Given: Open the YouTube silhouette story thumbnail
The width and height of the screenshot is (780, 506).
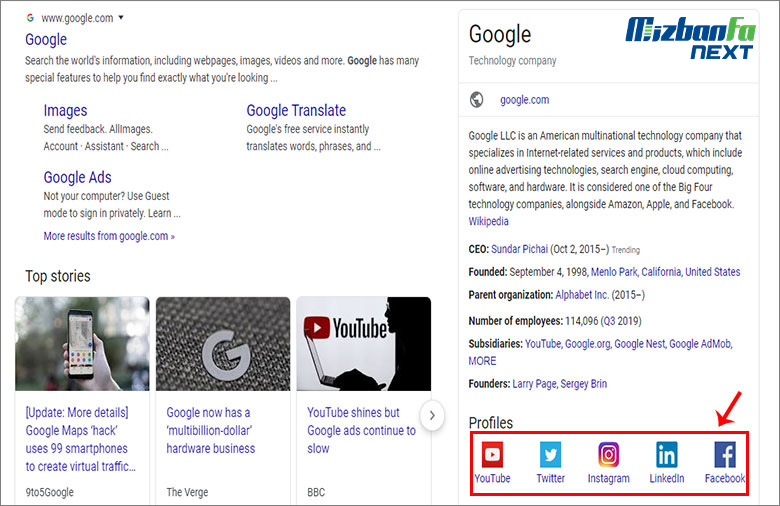Looking at the screenshot, I should (364, 344).
